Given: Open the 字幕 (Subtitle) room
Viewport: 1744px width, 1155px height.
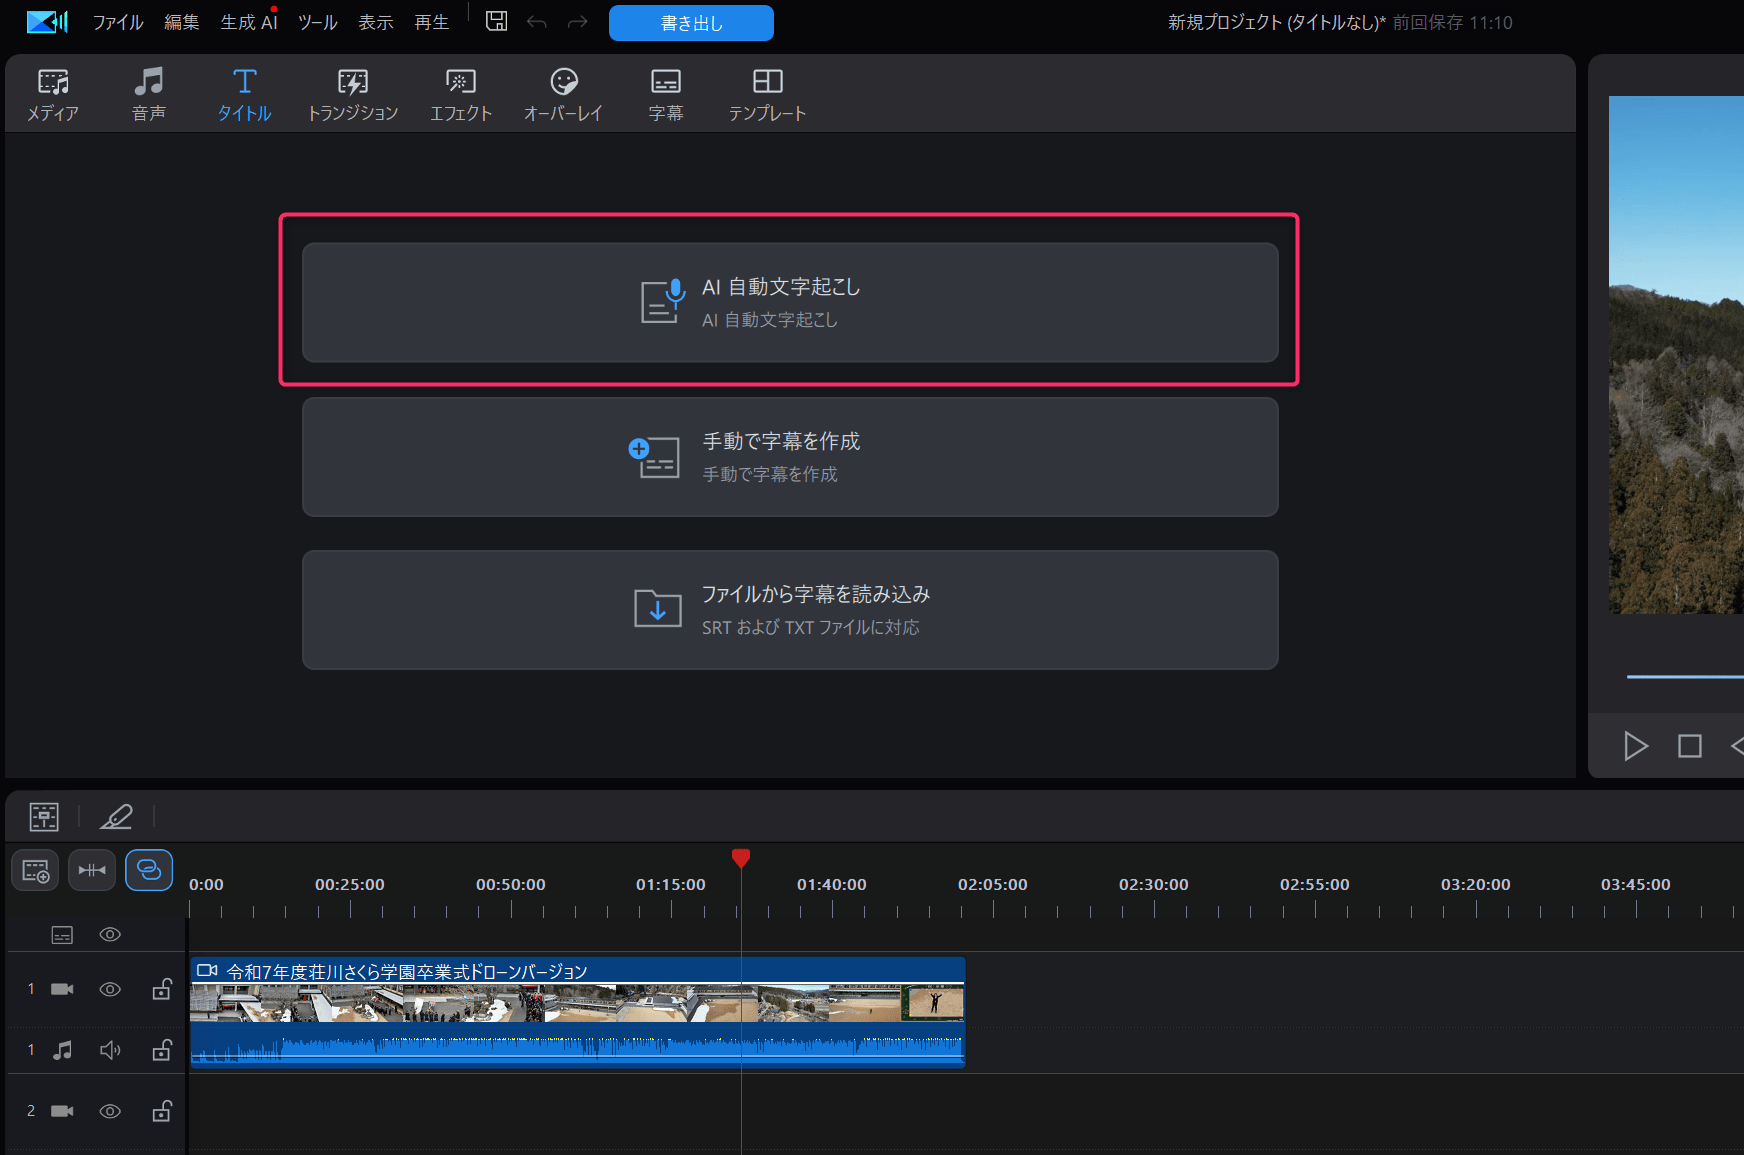Looking at the screenshot, I should point(666,95).
